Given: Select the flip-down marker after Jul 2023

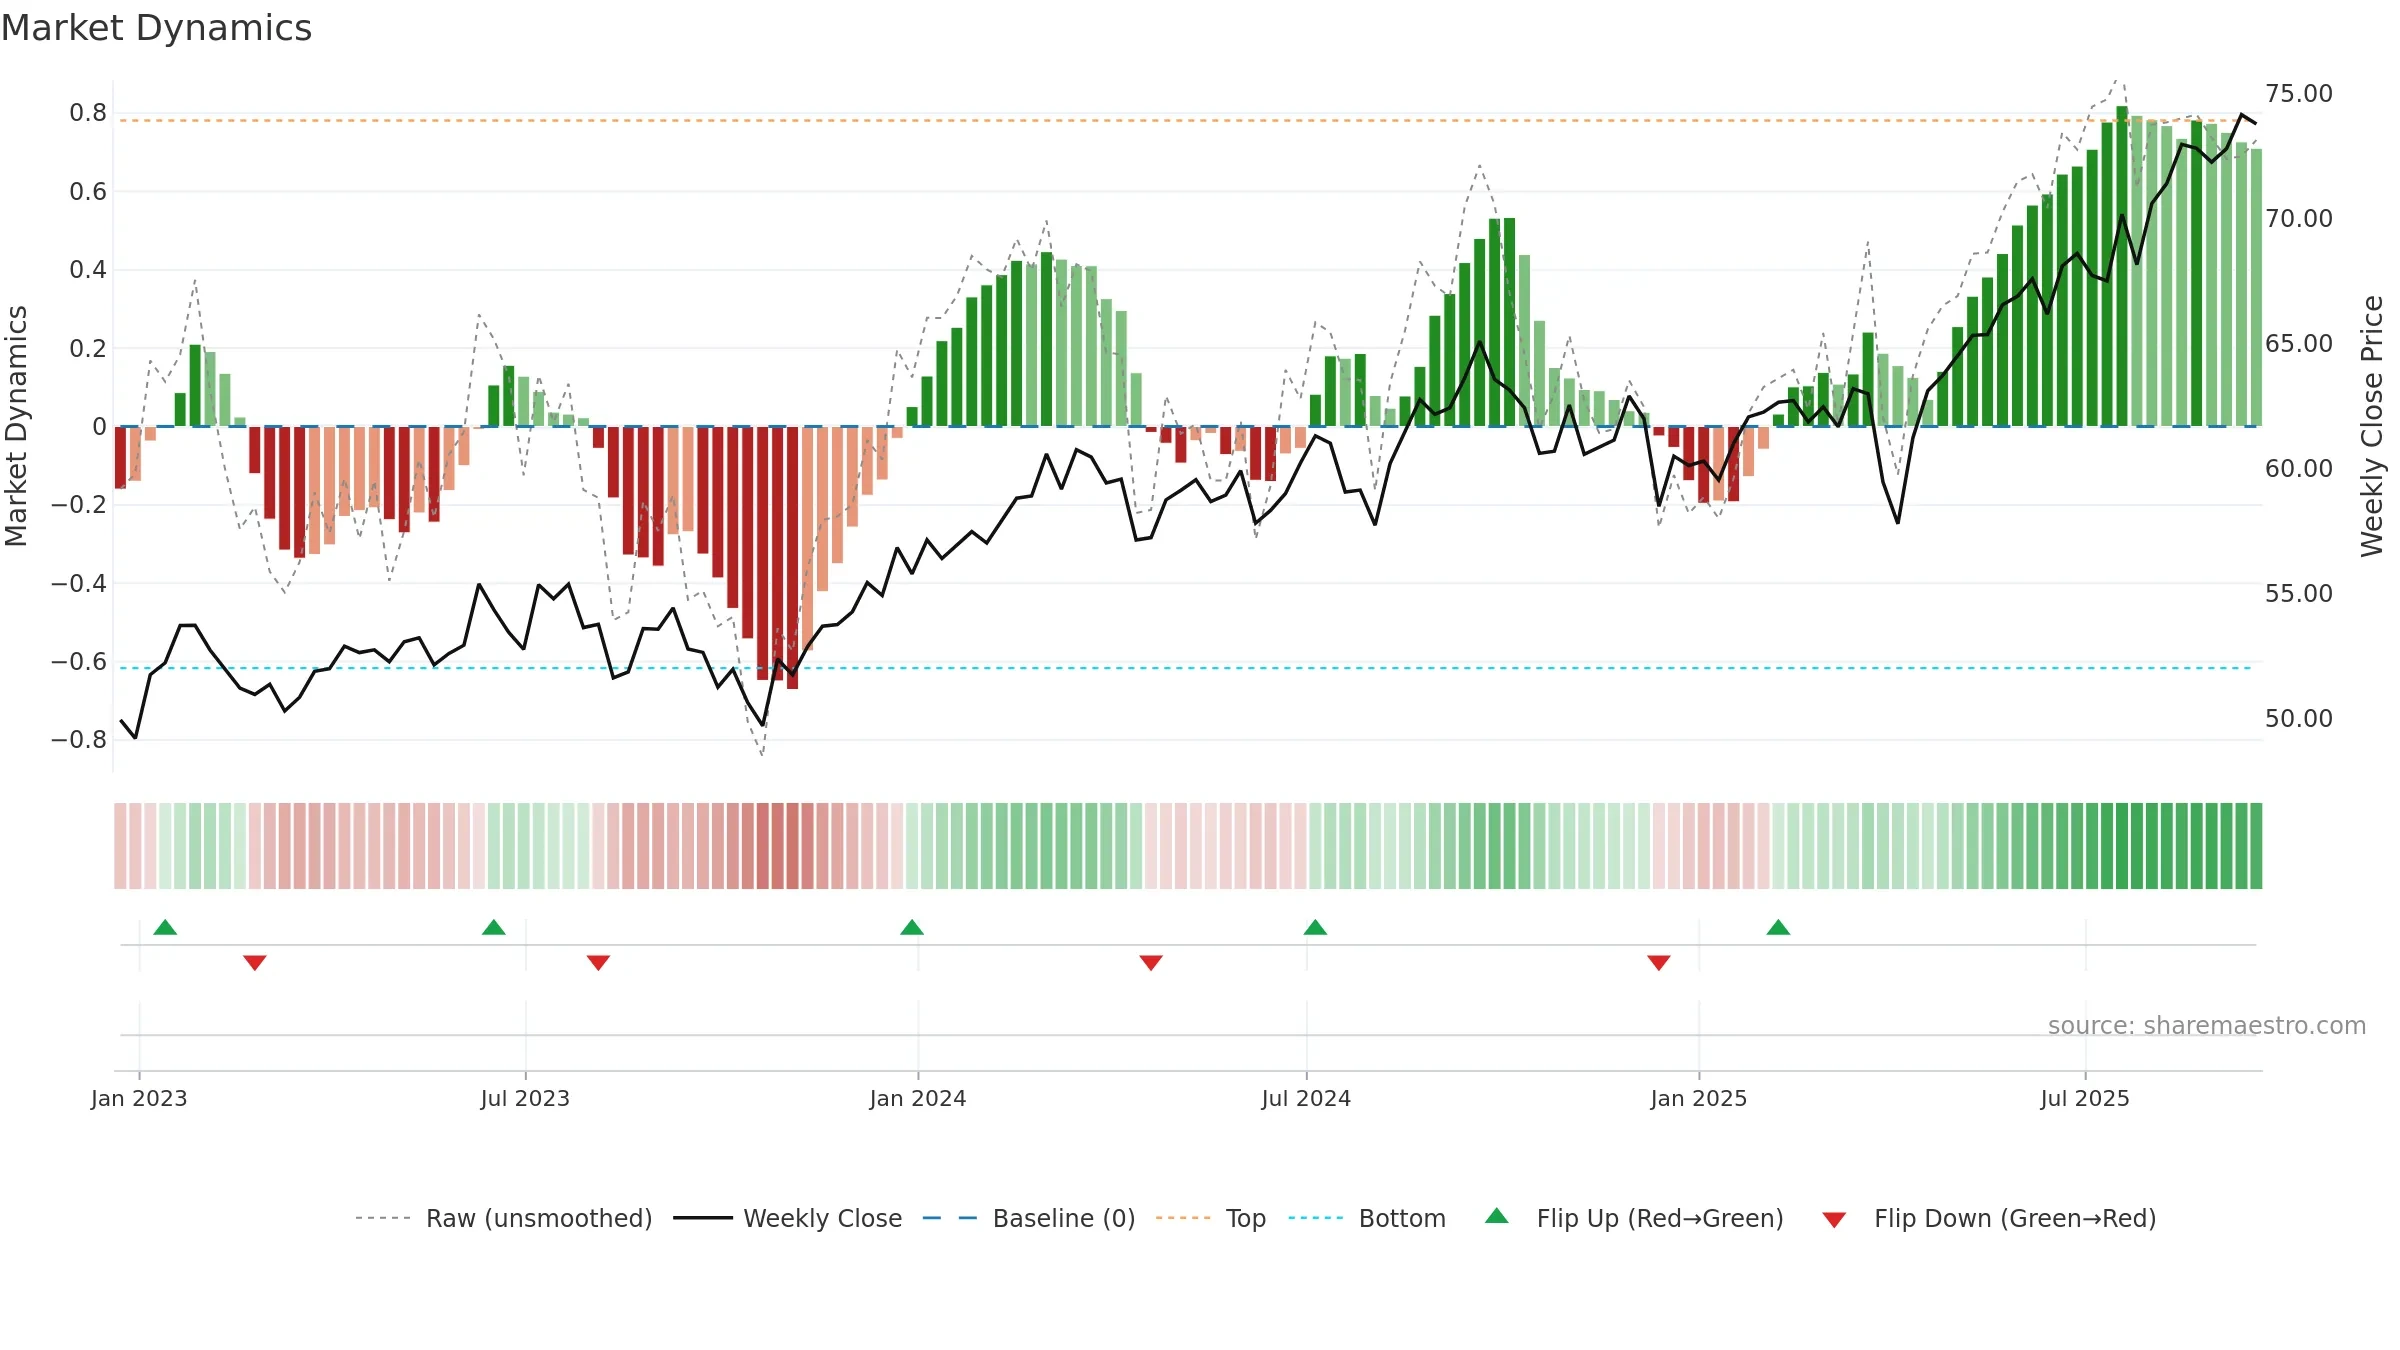Looking at the screenshot, I should pyautogui.click(x=598, y=963).
